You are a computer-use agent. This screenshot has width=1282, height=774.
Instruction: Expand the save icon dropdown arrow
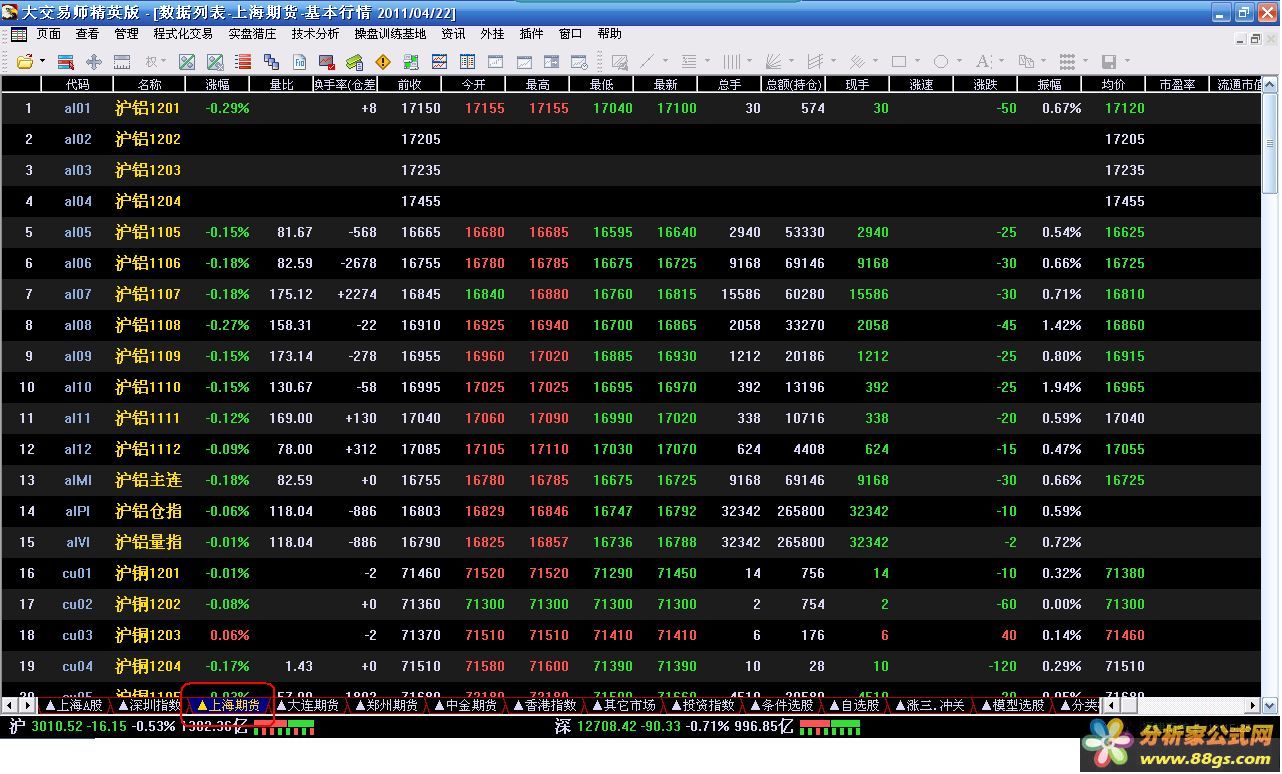pos(1128,61)
